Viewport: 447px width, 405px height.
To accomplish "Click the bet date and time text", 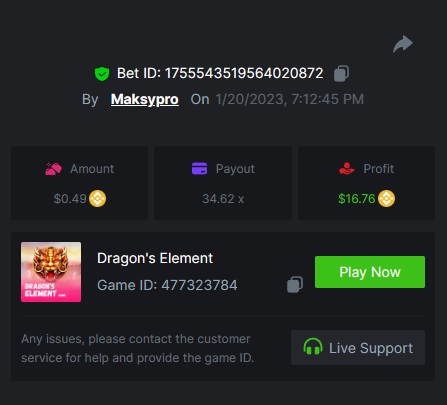I will point(289,99).
